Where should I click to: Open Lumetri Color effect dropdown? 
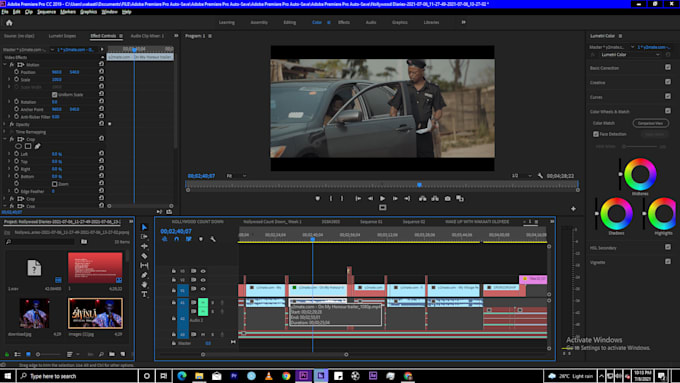pyautogui.click(x=631, y=55)
